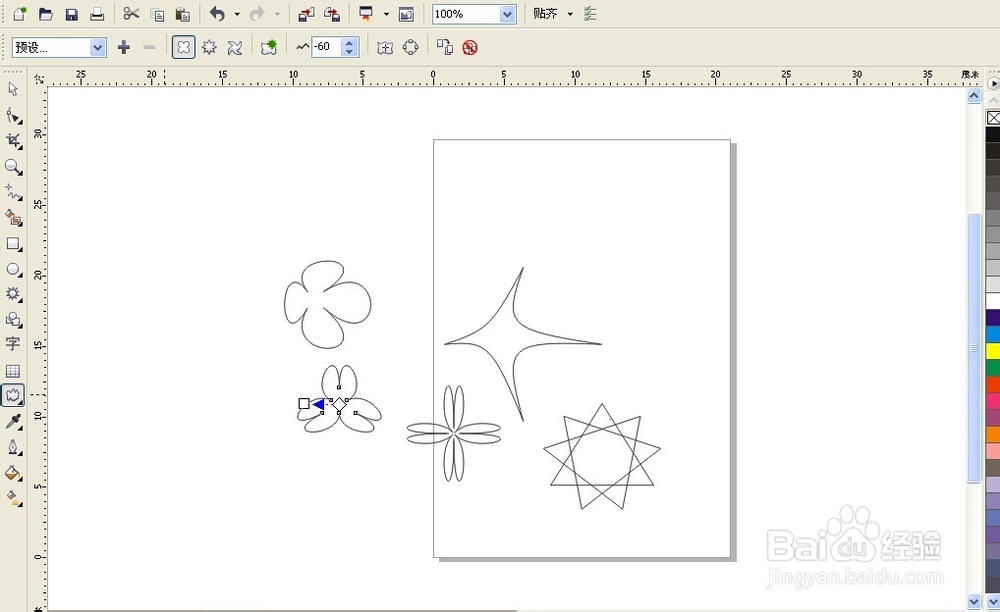Cut the selection with scissors icon

(131, 13)
